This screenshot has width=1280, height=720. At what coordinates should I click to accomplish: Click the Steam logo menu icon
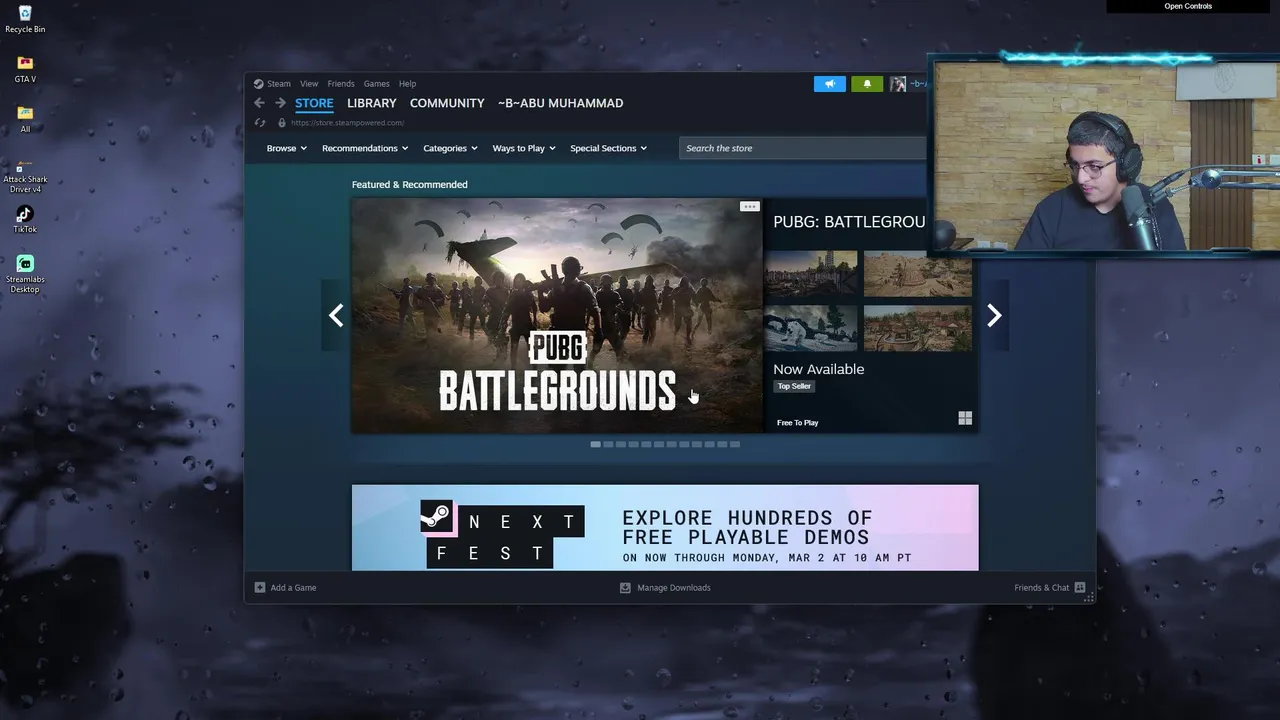pyautogui.click(x=259, y=84)
